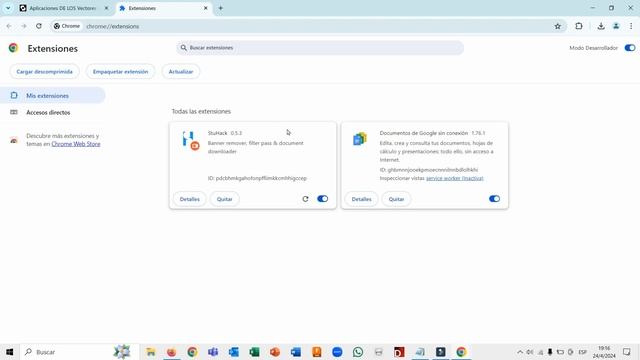The height and width of the screenshot is (360, 640).
Task: Click Empaquetar extensión button
Action: [x=120, y=71]
